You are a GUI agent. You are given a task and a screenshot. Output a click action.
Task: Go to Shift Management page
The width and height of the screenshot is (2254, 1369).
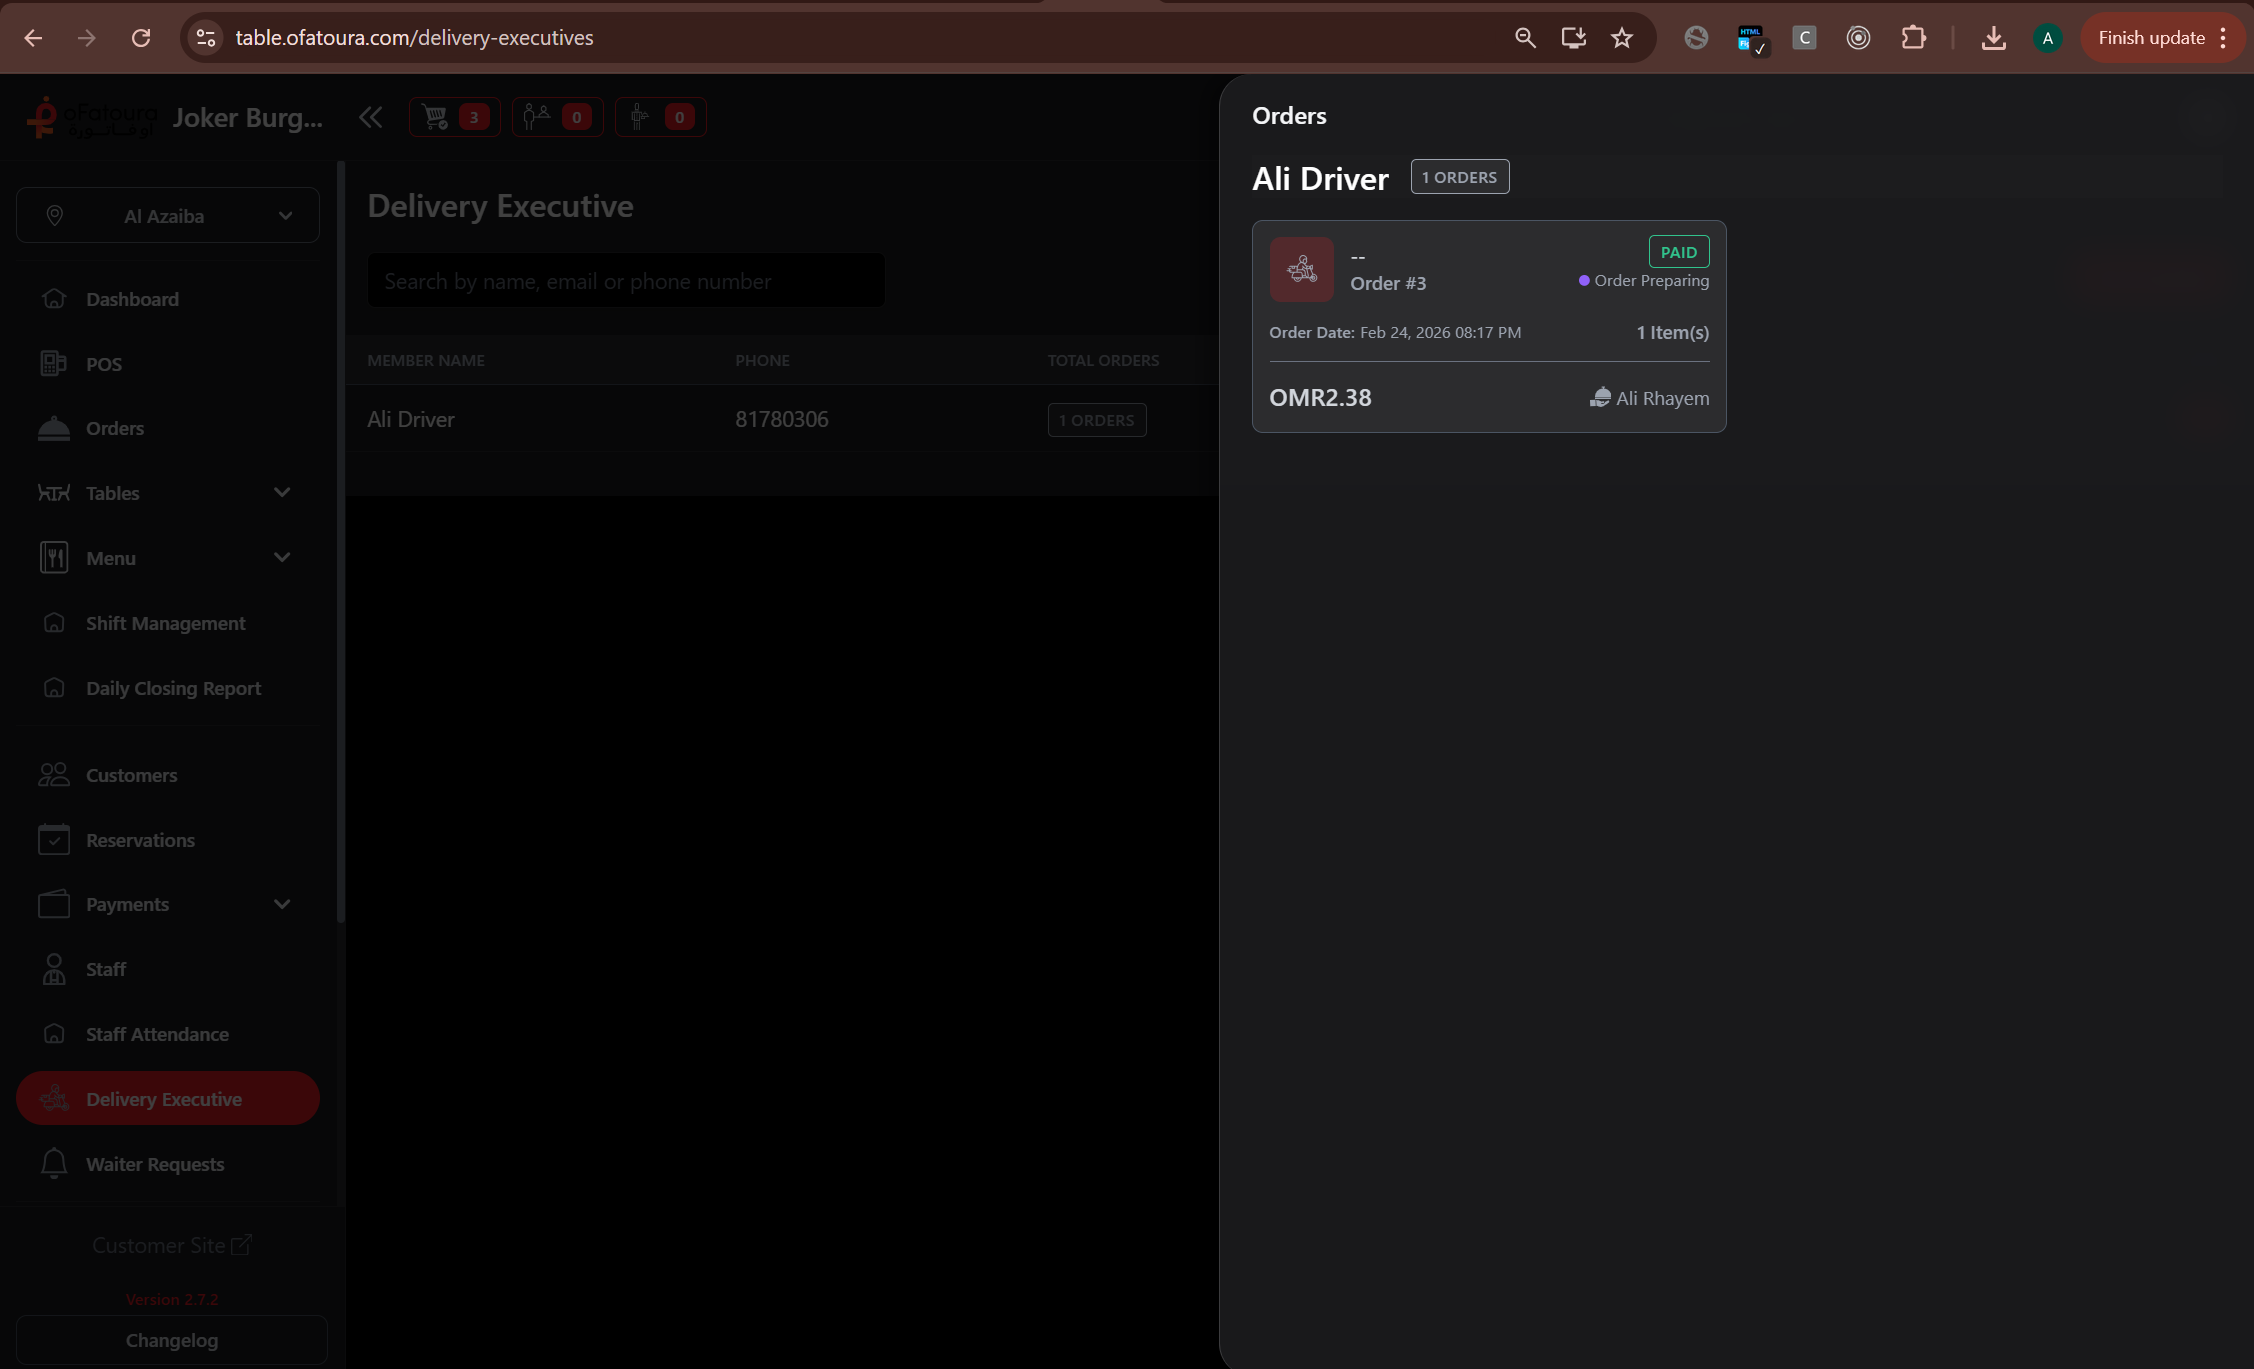pos(165,623)
